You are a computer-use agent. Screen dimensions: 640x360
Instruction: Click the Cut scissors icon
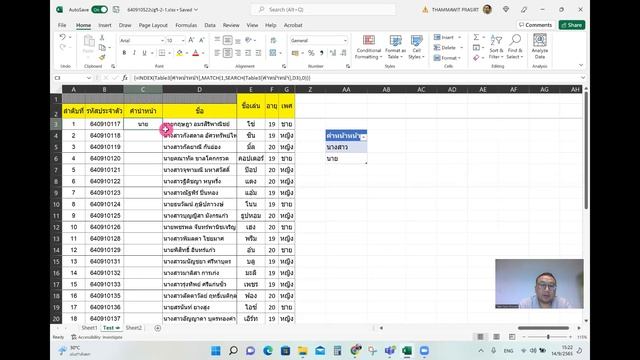pos(102,38)
